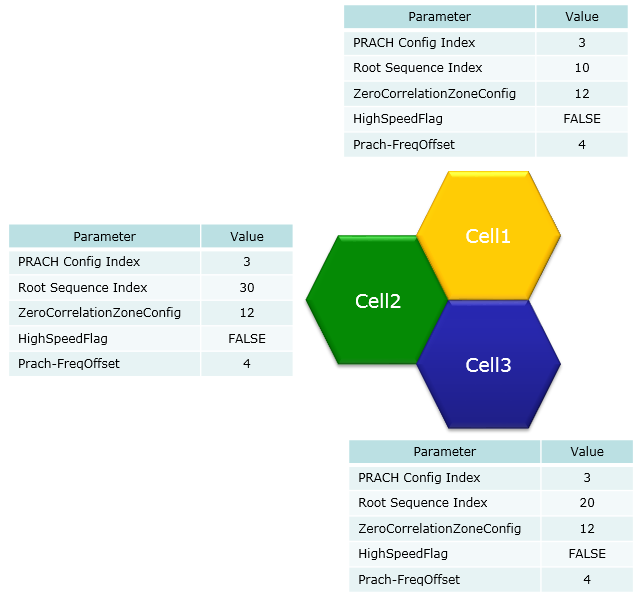Click FALSE value in Cell1's table
Screen dimensions: 640x599
click(x=582, y=119)
